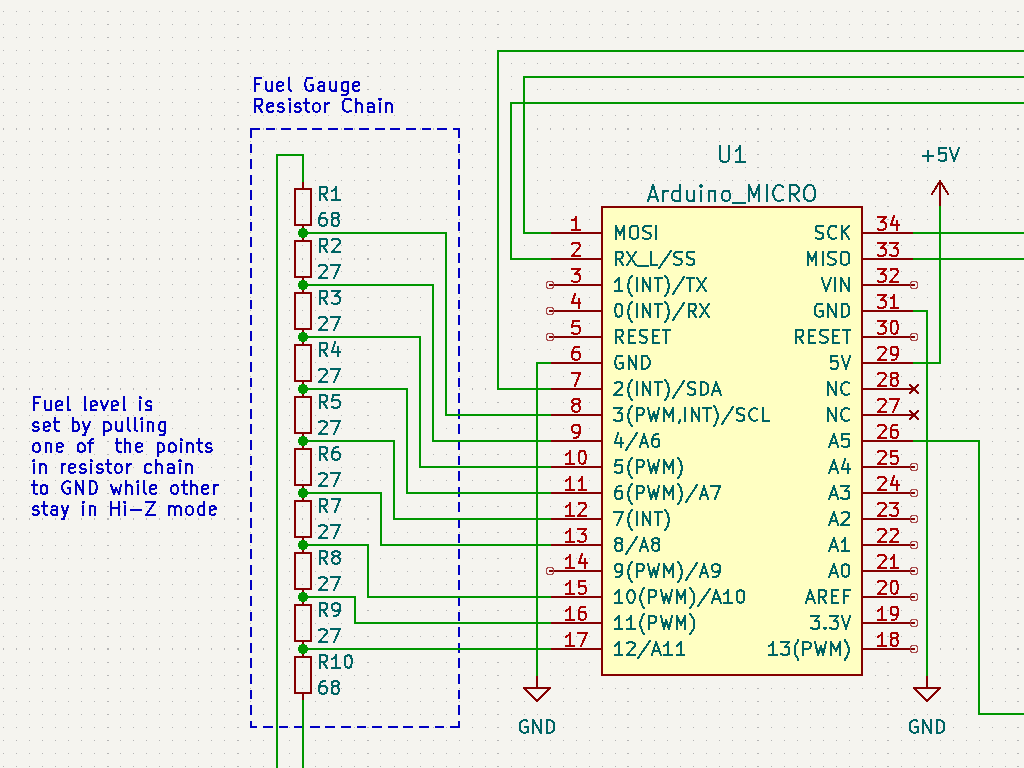
Task: Click the R10 reference label
Action: [335, 662]
